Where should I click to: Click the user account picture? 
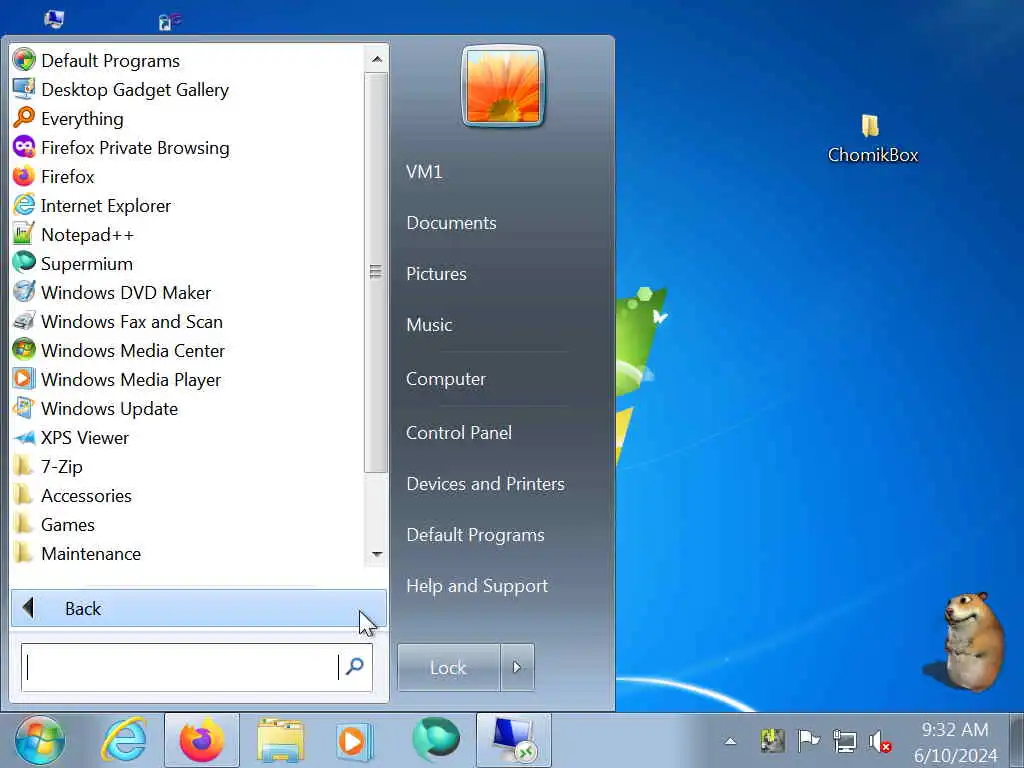[x=503, y=86]
